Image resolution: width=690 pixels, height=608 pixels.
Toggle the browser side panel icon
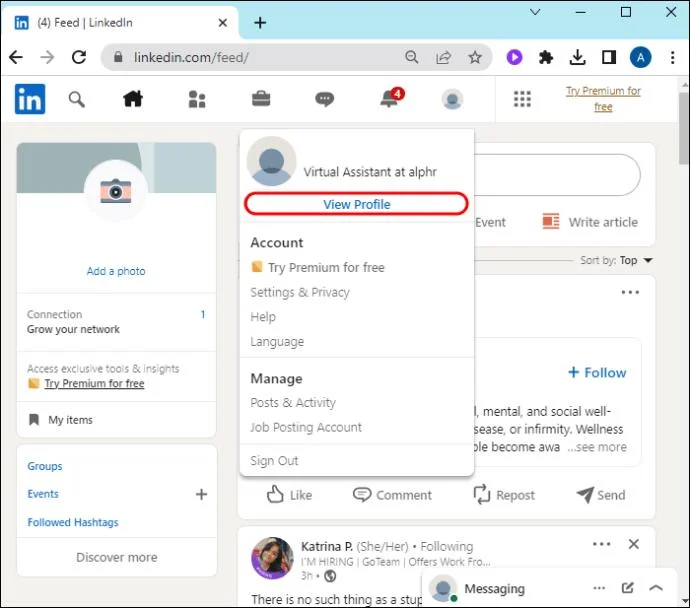click(x=609, y=57)
